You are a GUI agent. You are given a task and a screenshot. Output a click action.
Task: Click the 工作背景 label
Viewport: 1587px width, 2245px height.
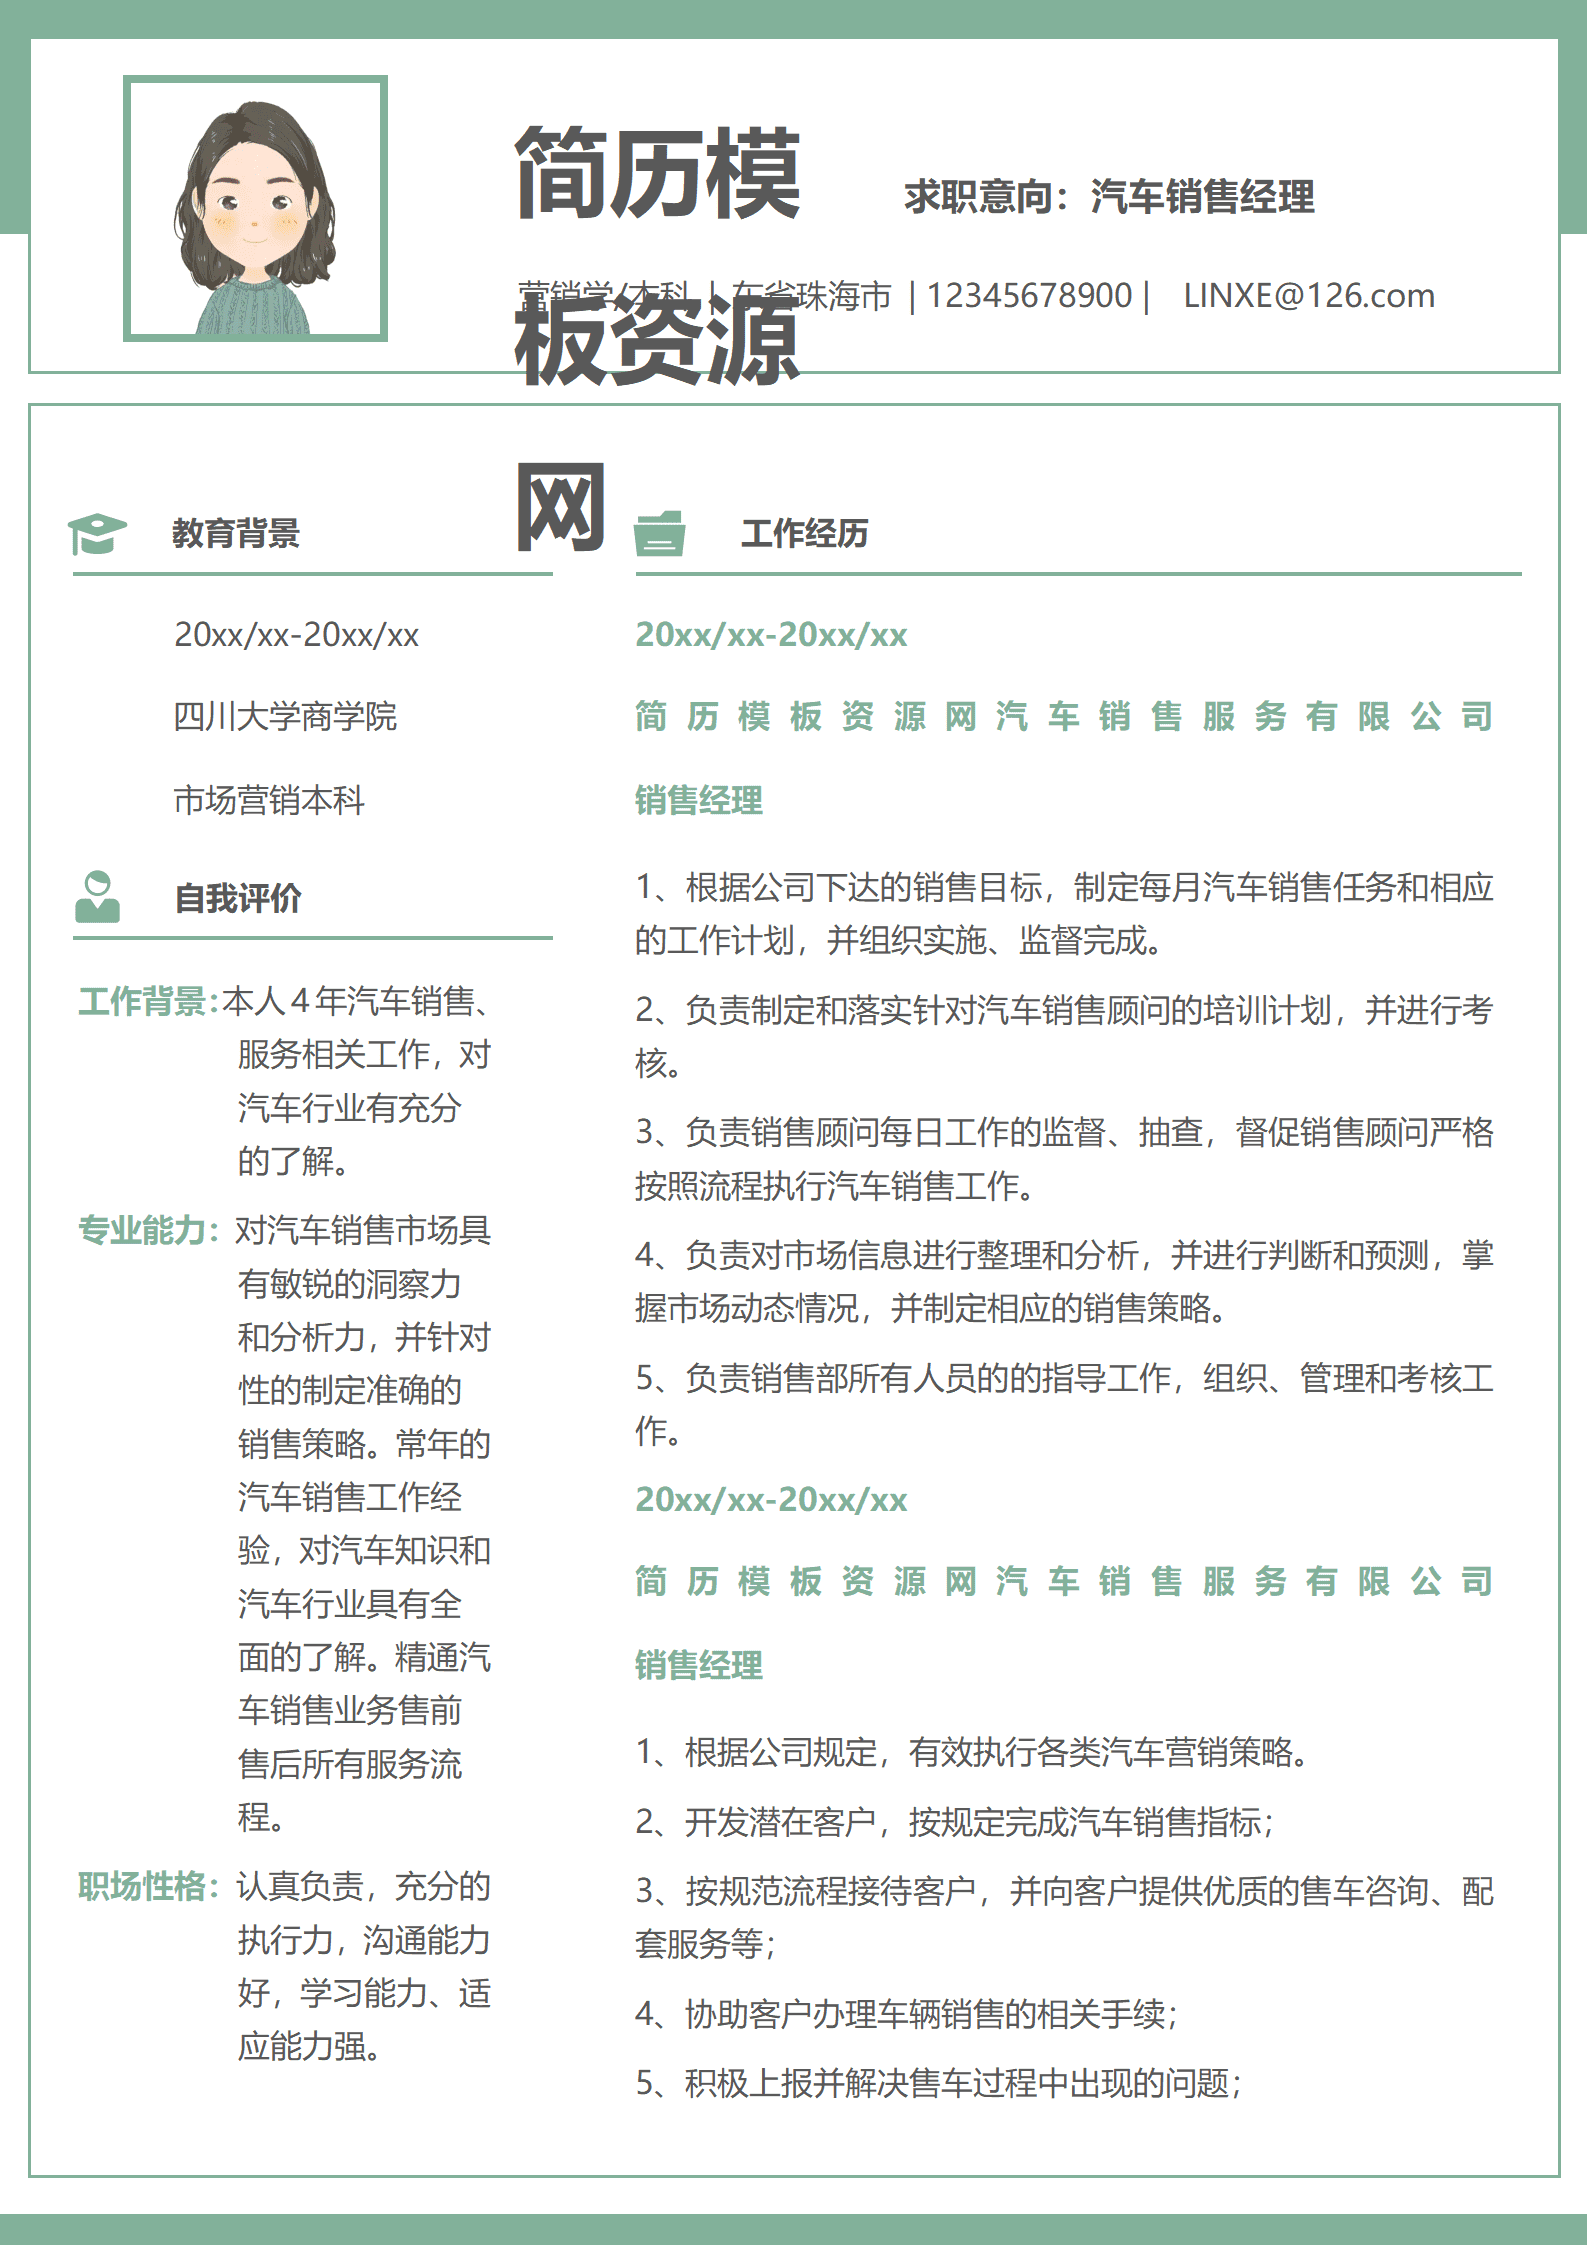[x=148, y=1001]
